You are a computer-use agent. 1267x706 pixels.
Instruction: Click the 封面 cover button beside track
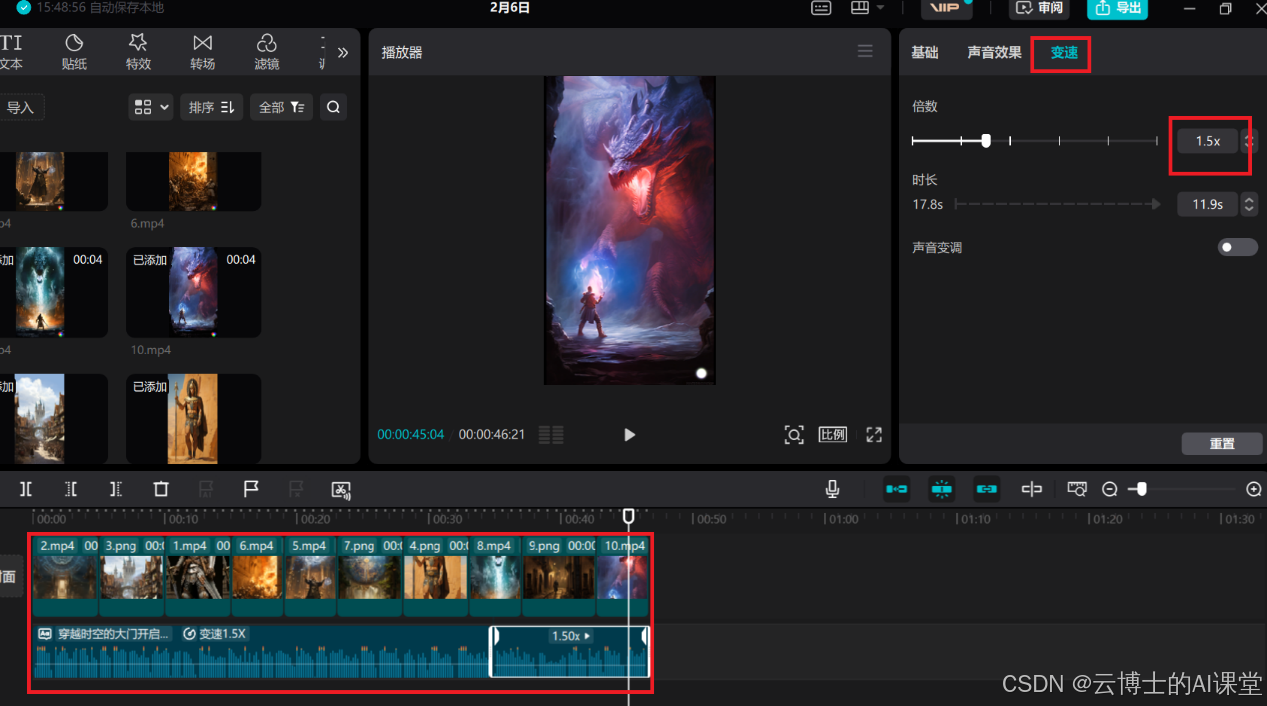[x=10, y=576]
